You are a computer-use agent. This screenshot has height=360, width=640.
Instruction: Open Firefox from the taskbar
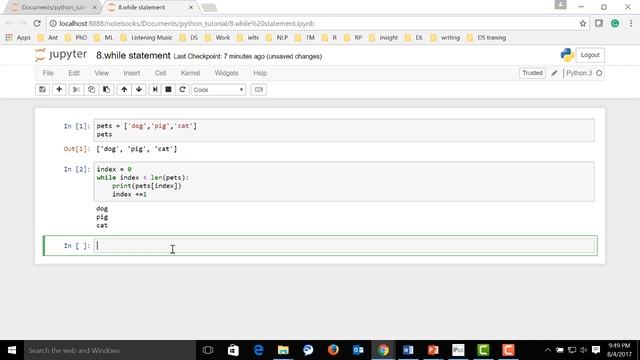[333, 350]
